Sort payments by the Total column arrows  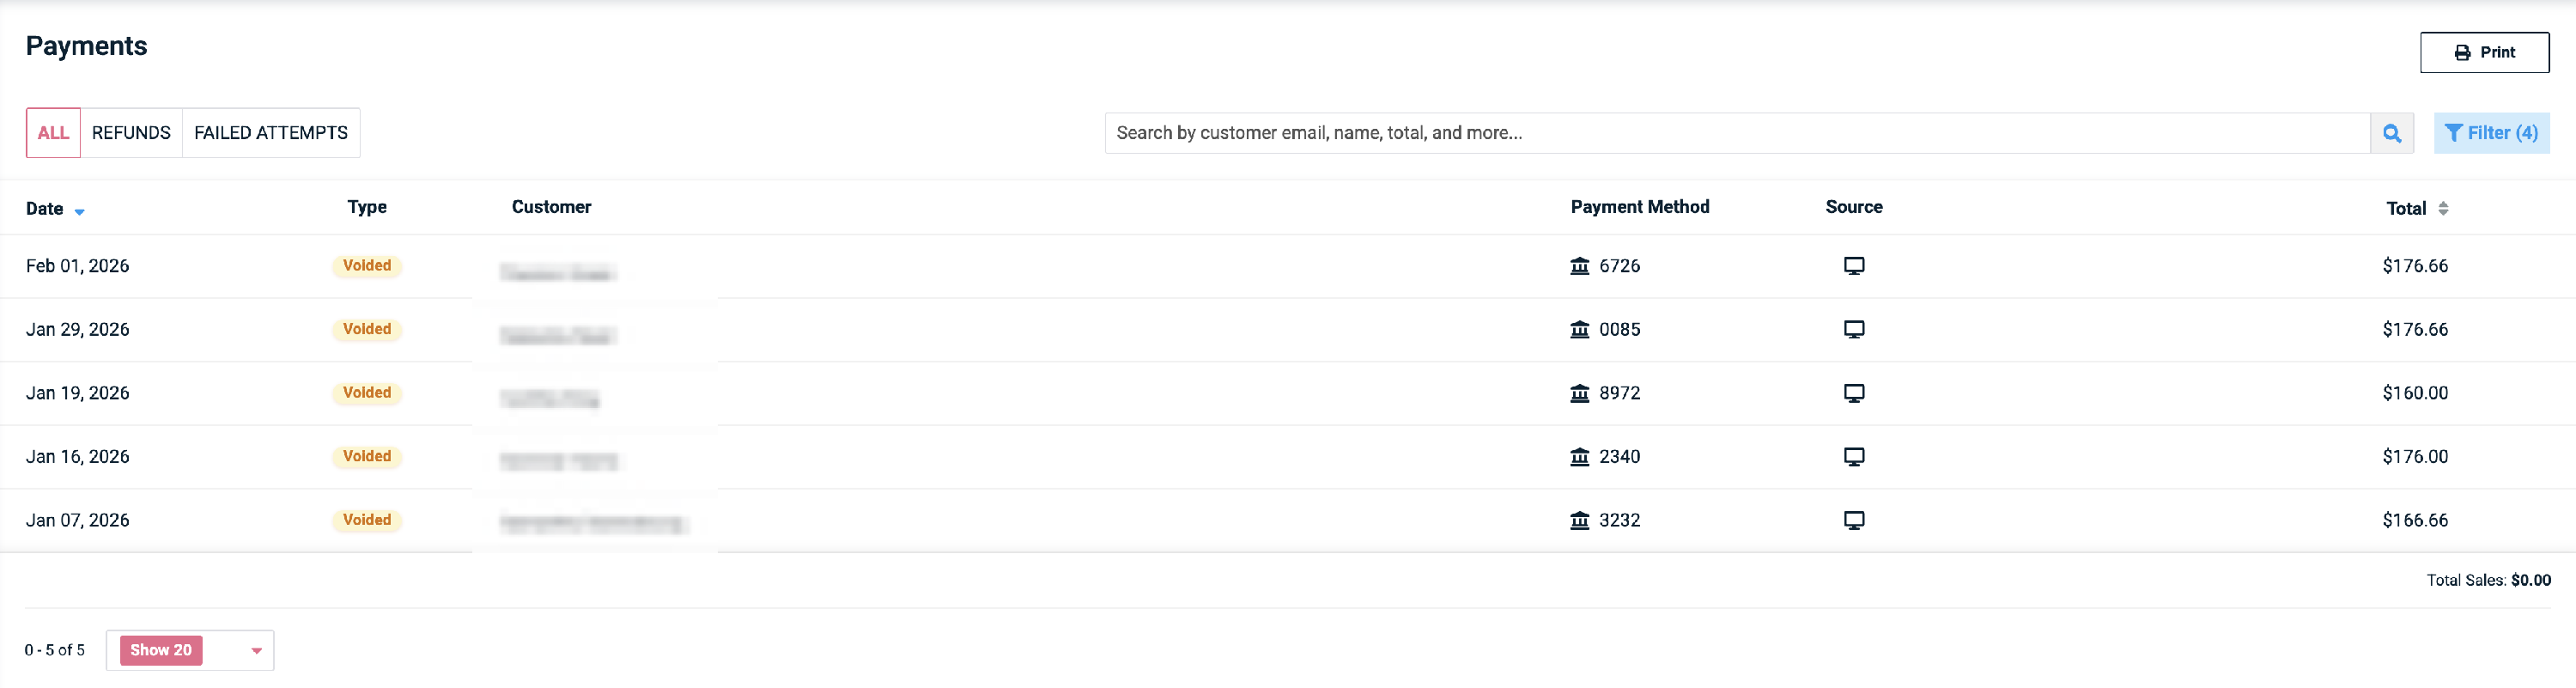click(x=2442, y=208)
